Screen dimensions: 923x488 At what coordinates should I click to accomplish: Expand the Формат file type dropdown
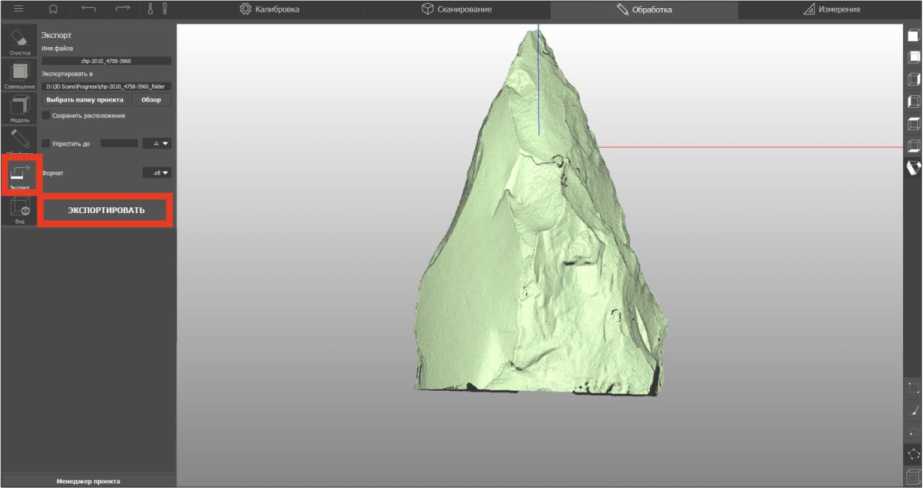click(157, 173)
